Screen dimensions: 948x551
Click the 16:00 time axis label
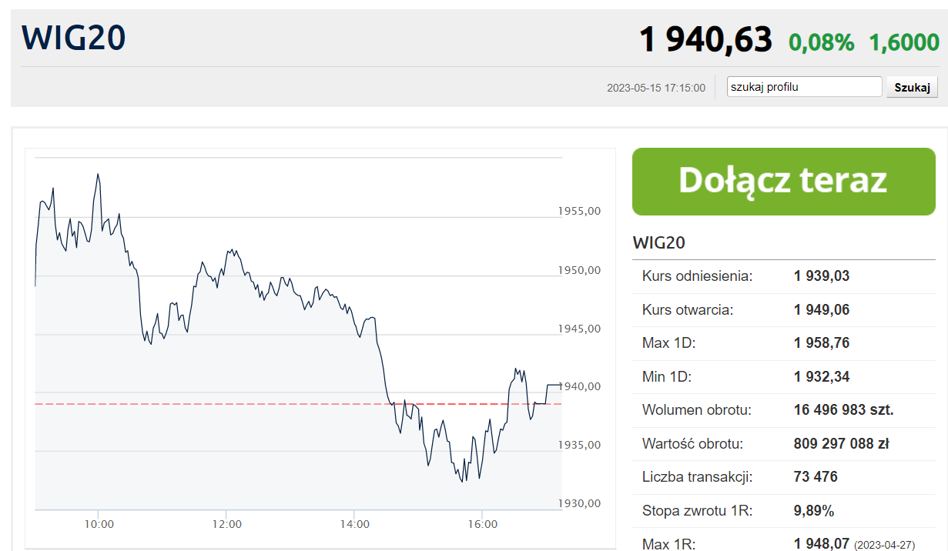(x=482, y=524)
